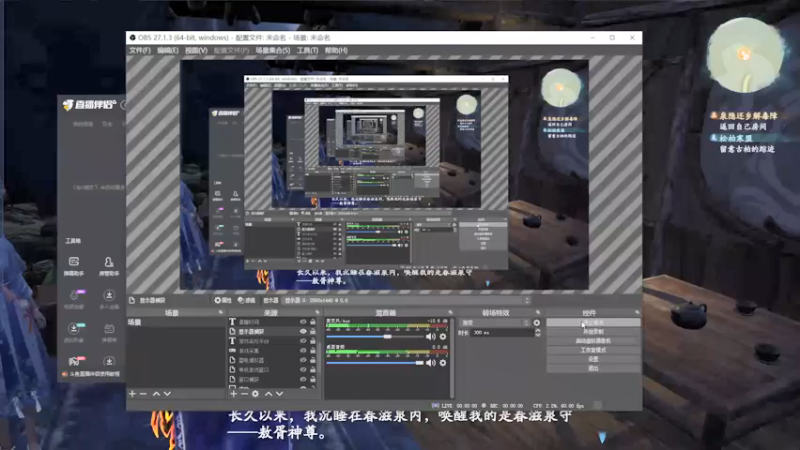Pop out the 来源 sources dock icon
The height and width of the screenshot is (450, 800).
[317, 312]
